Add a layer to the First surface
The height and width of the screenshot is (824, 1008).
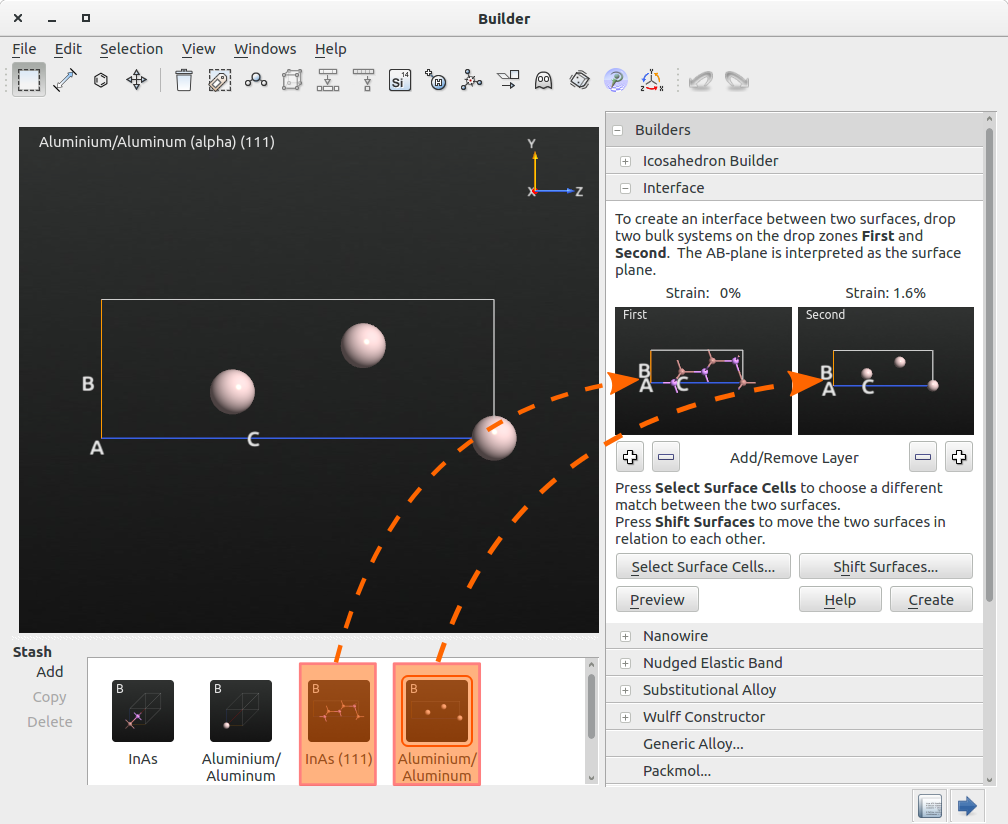630,458
